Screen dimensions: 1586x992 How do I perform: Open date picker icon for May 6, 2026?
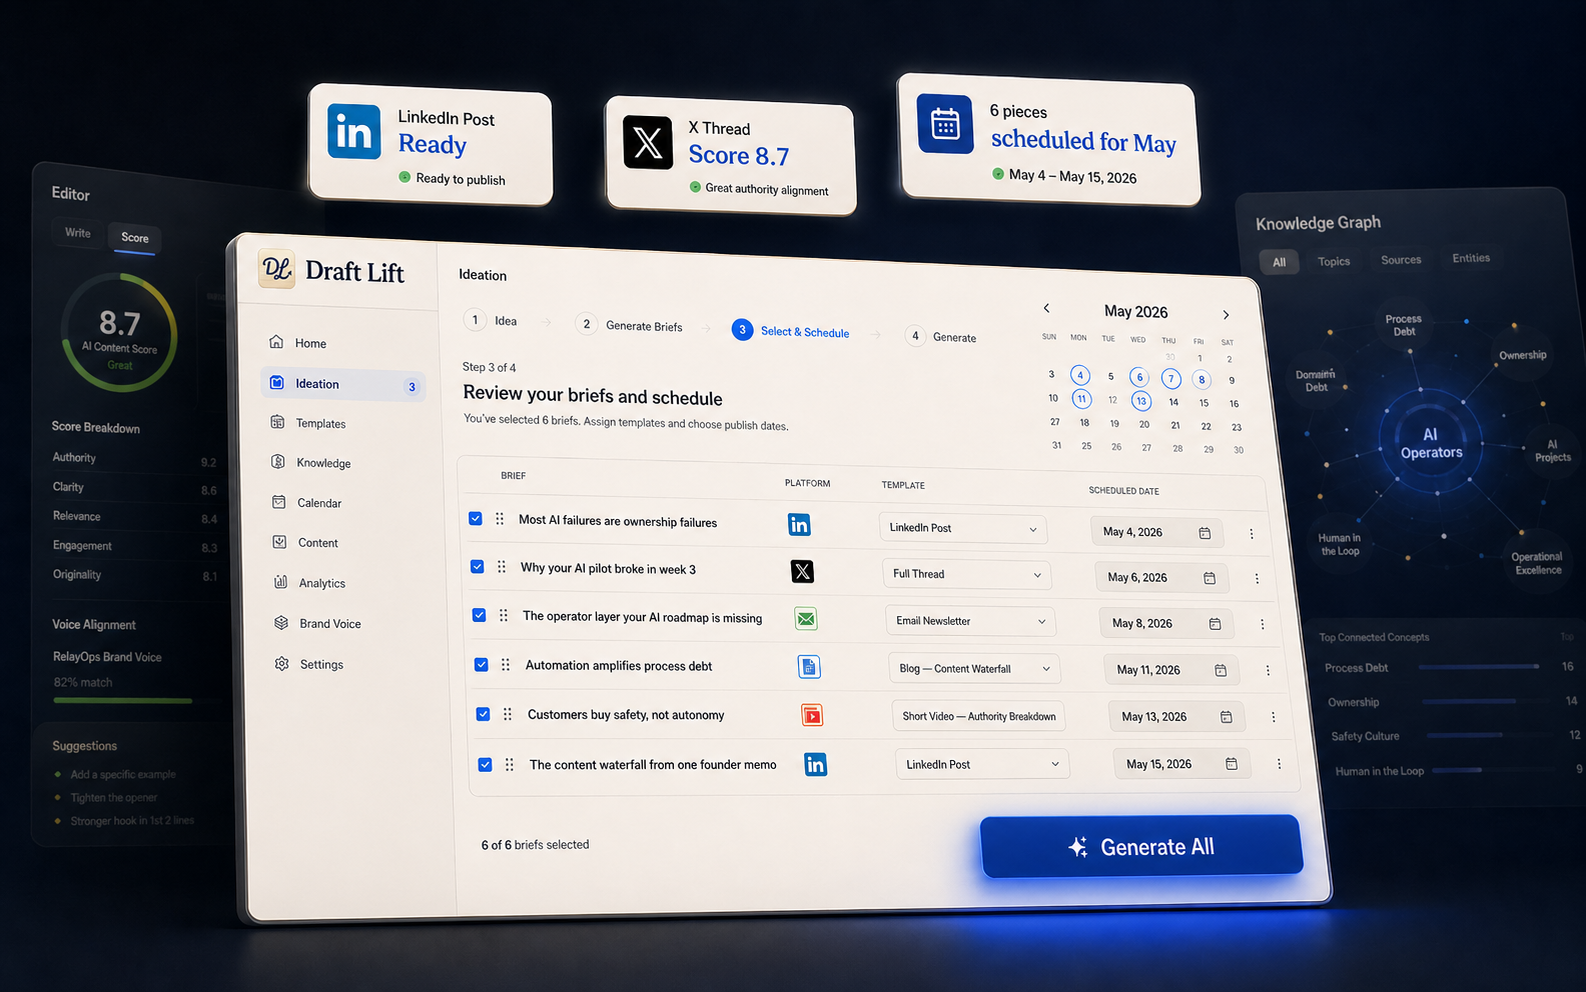(x=1210, y=578)
